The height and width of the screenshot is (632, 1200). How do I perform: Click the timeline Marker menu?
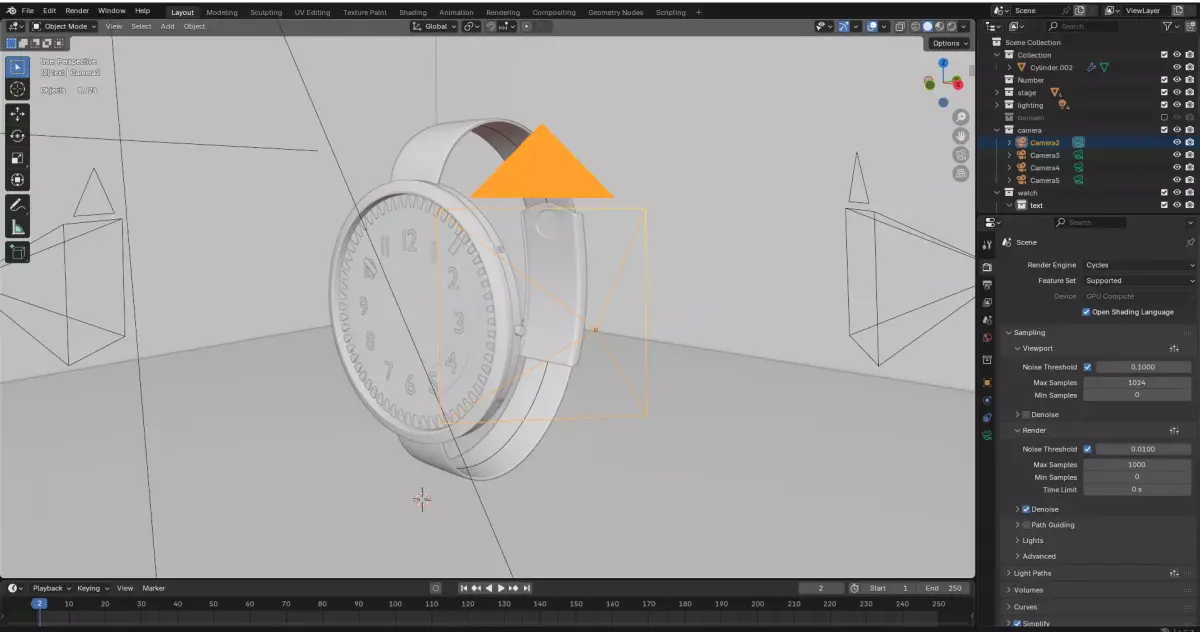[x=154, y=588]
